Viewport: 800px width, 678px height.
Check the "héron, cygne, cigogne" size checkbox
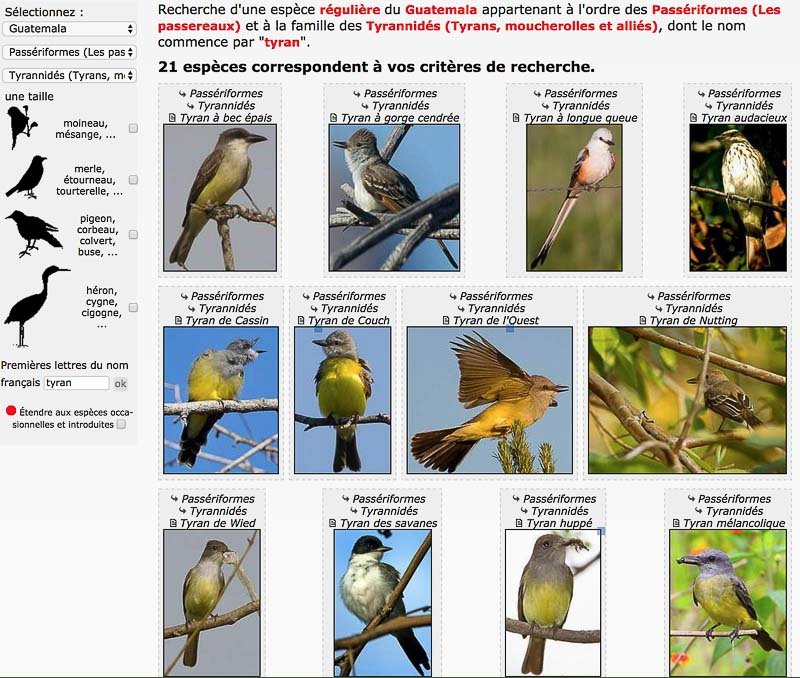(x=133, y=307)
